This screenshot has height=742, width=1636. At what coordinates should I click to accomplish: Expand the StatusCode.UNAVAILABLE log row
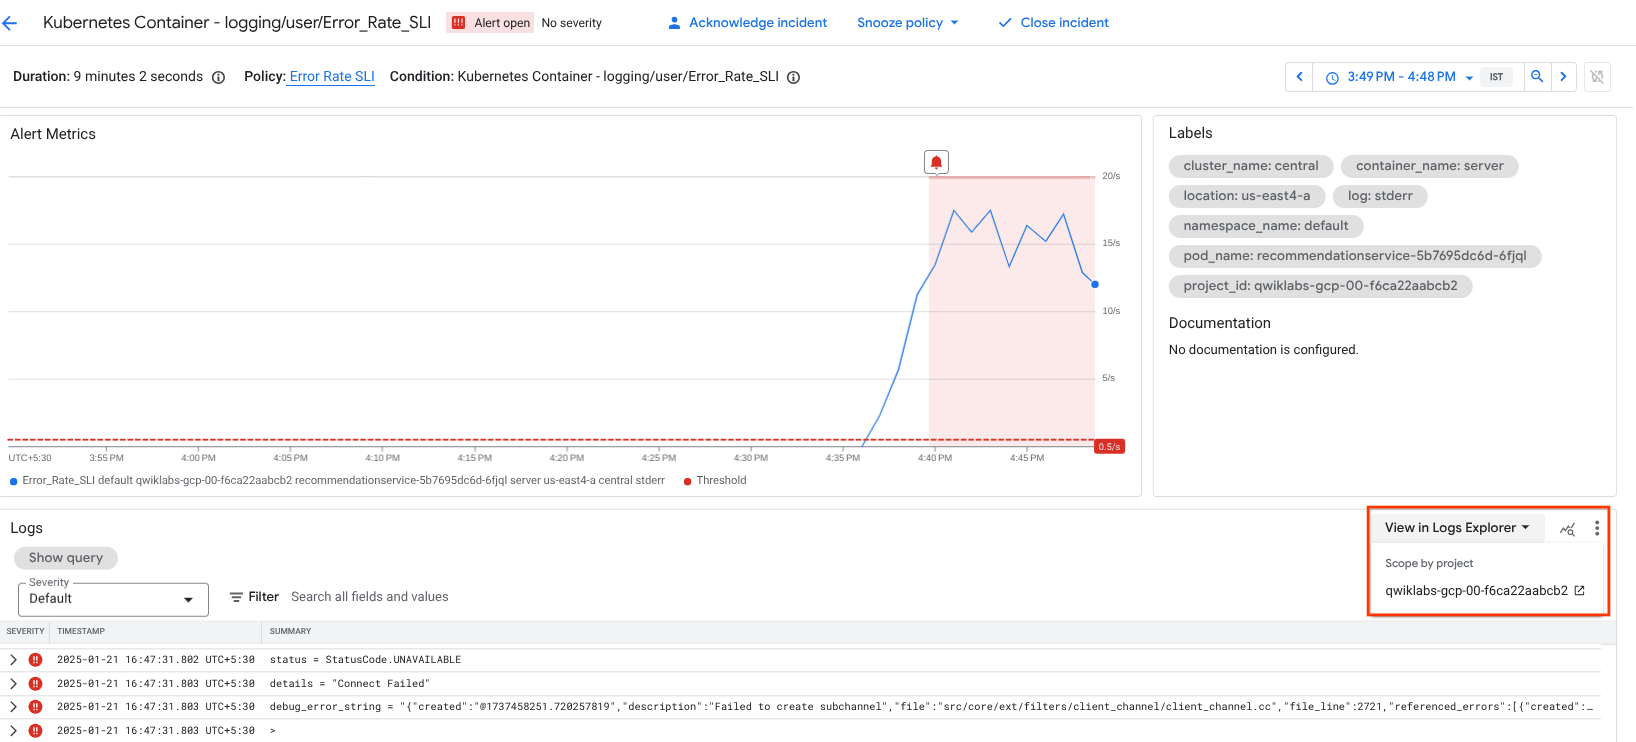[x=13, y=660]
